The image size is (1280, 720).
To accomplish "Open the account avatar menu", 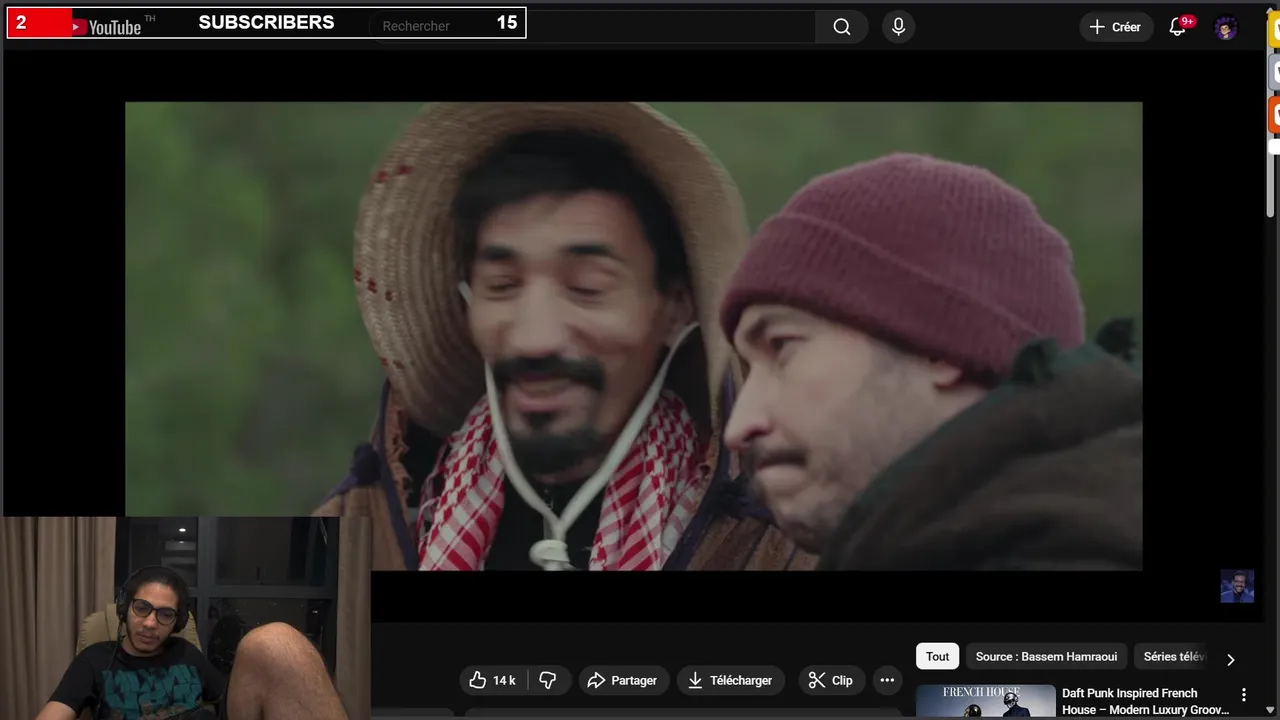I will click(x=1226, y=28).
